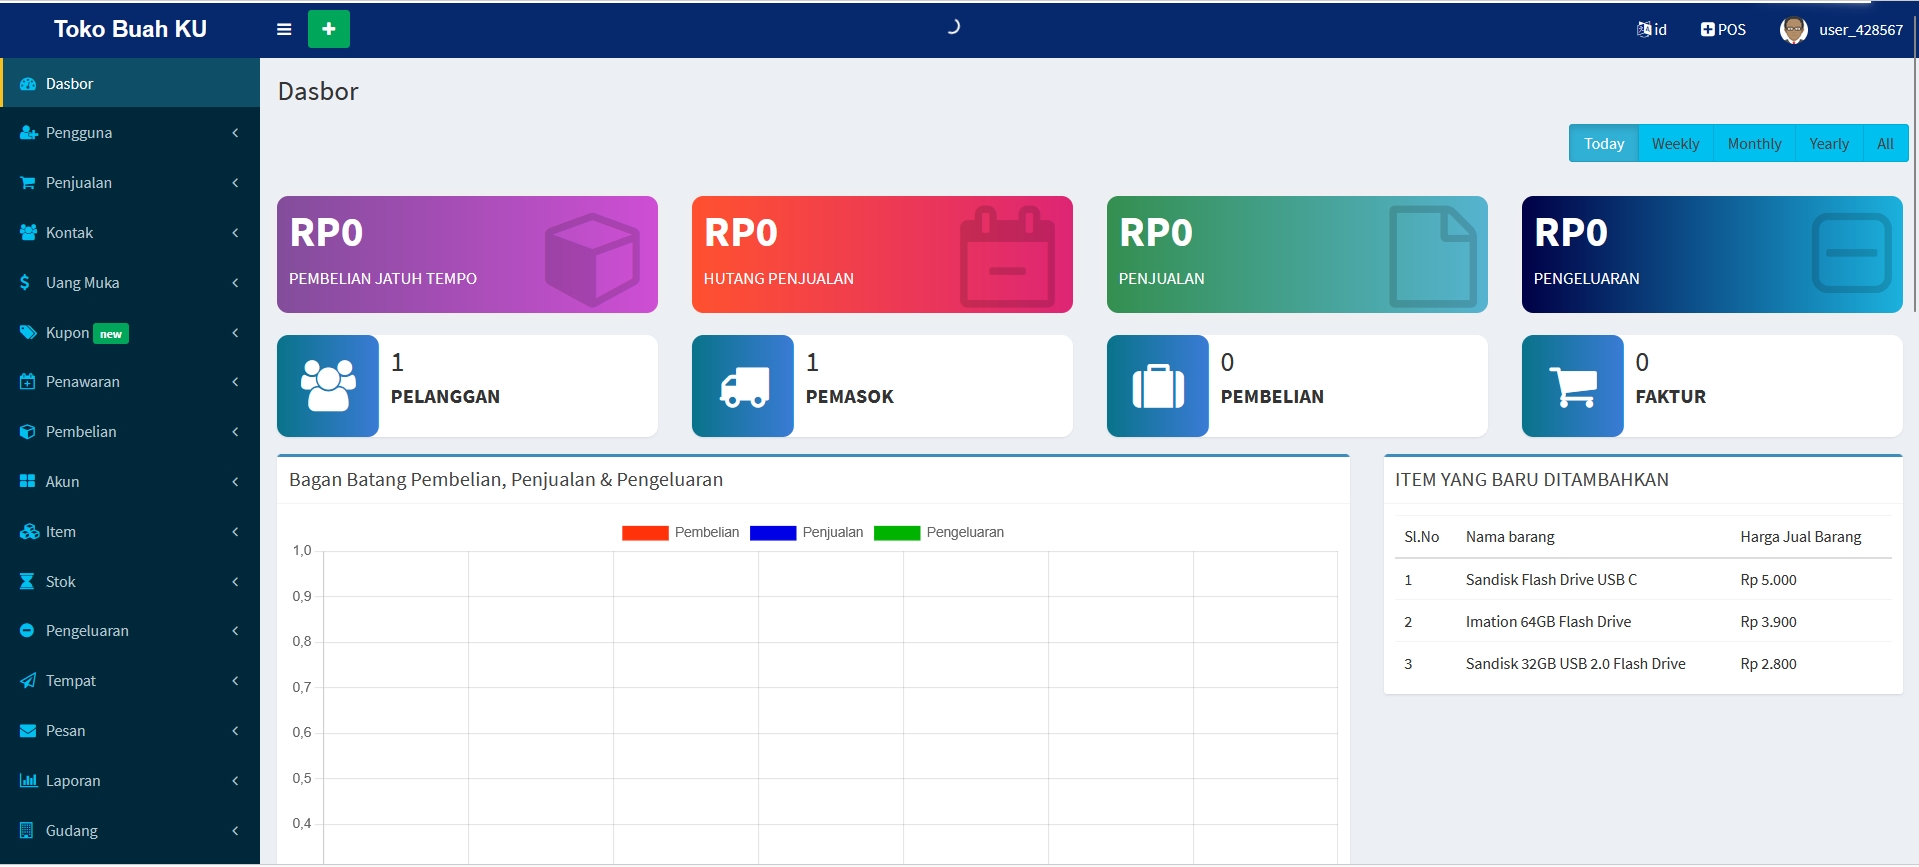Click the Pembelian briefcase icon tile
The width and height of the screenshot is (1919, 867).
[1158, 386]
